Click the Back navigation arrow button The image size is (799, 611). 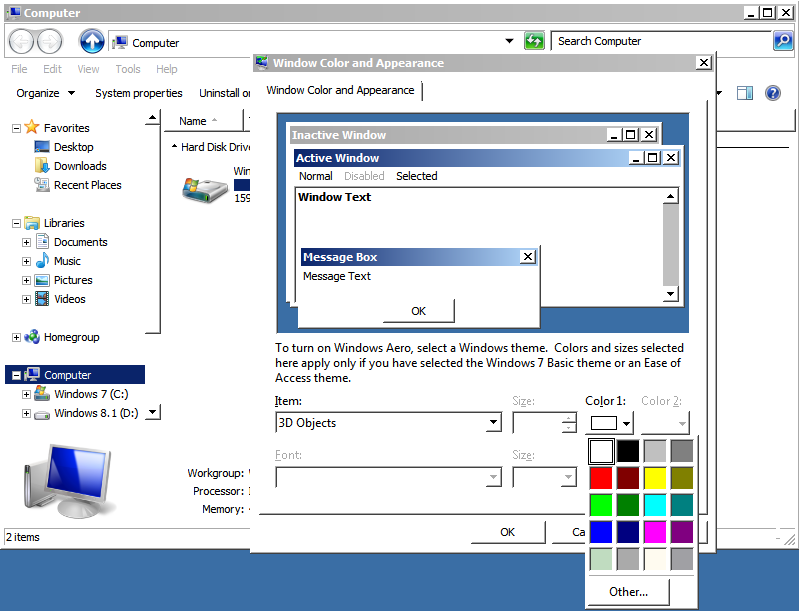21,41
